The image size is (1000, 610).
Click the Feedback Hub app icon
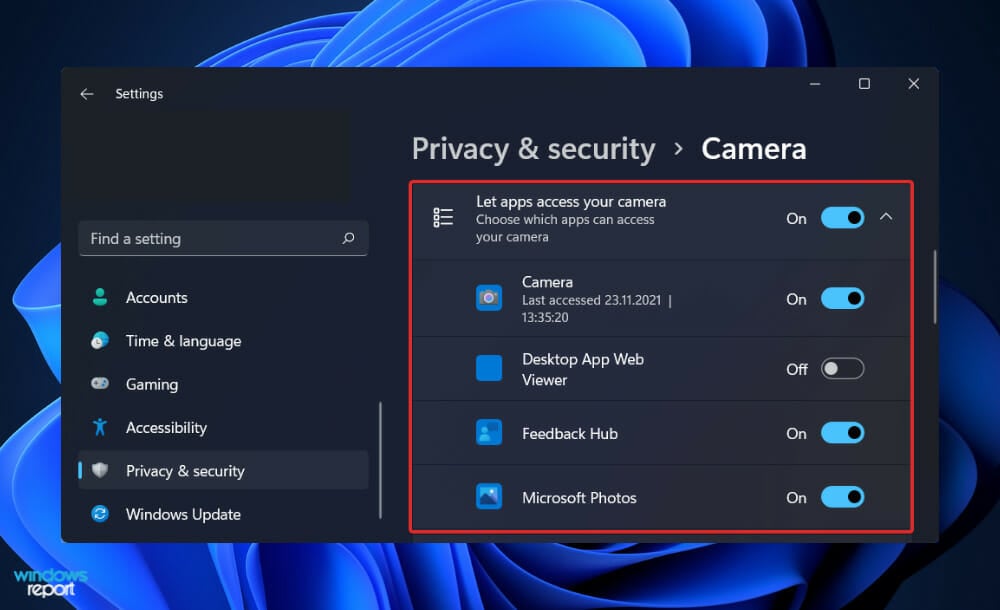pyautogui.click(x=489, y=433)
